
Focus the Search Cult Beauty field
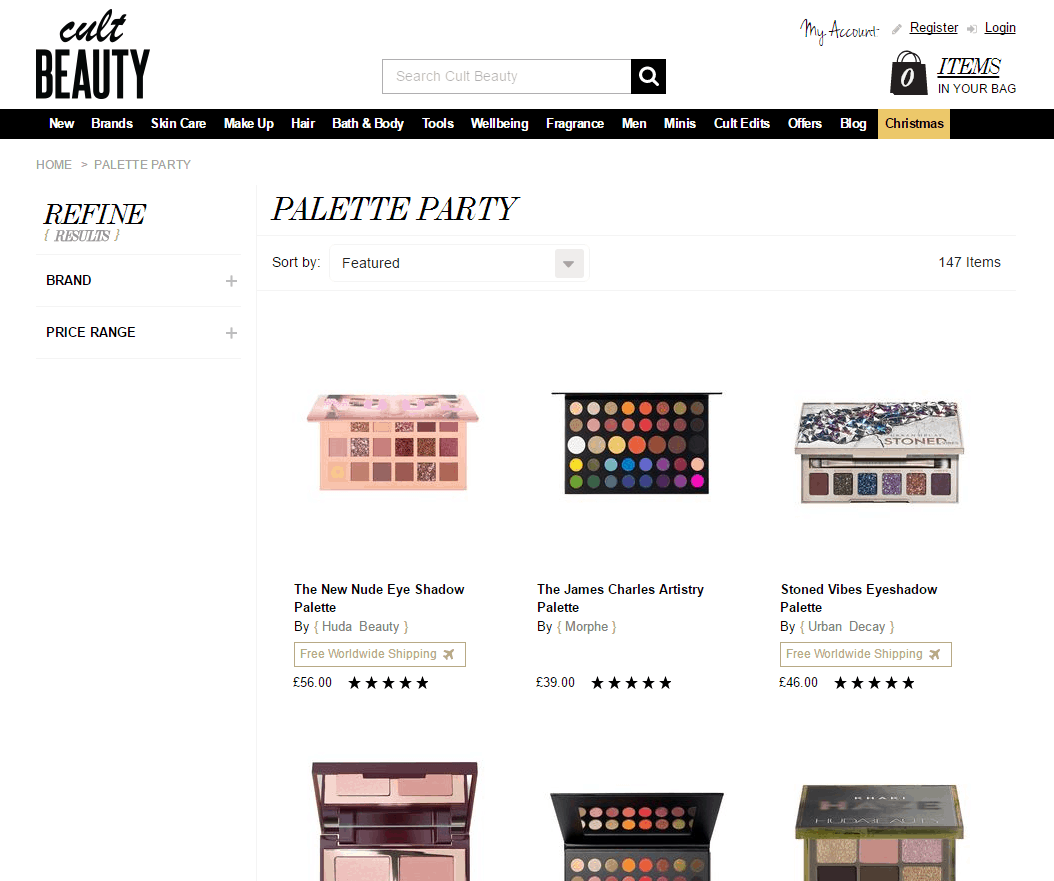[507, 77]
